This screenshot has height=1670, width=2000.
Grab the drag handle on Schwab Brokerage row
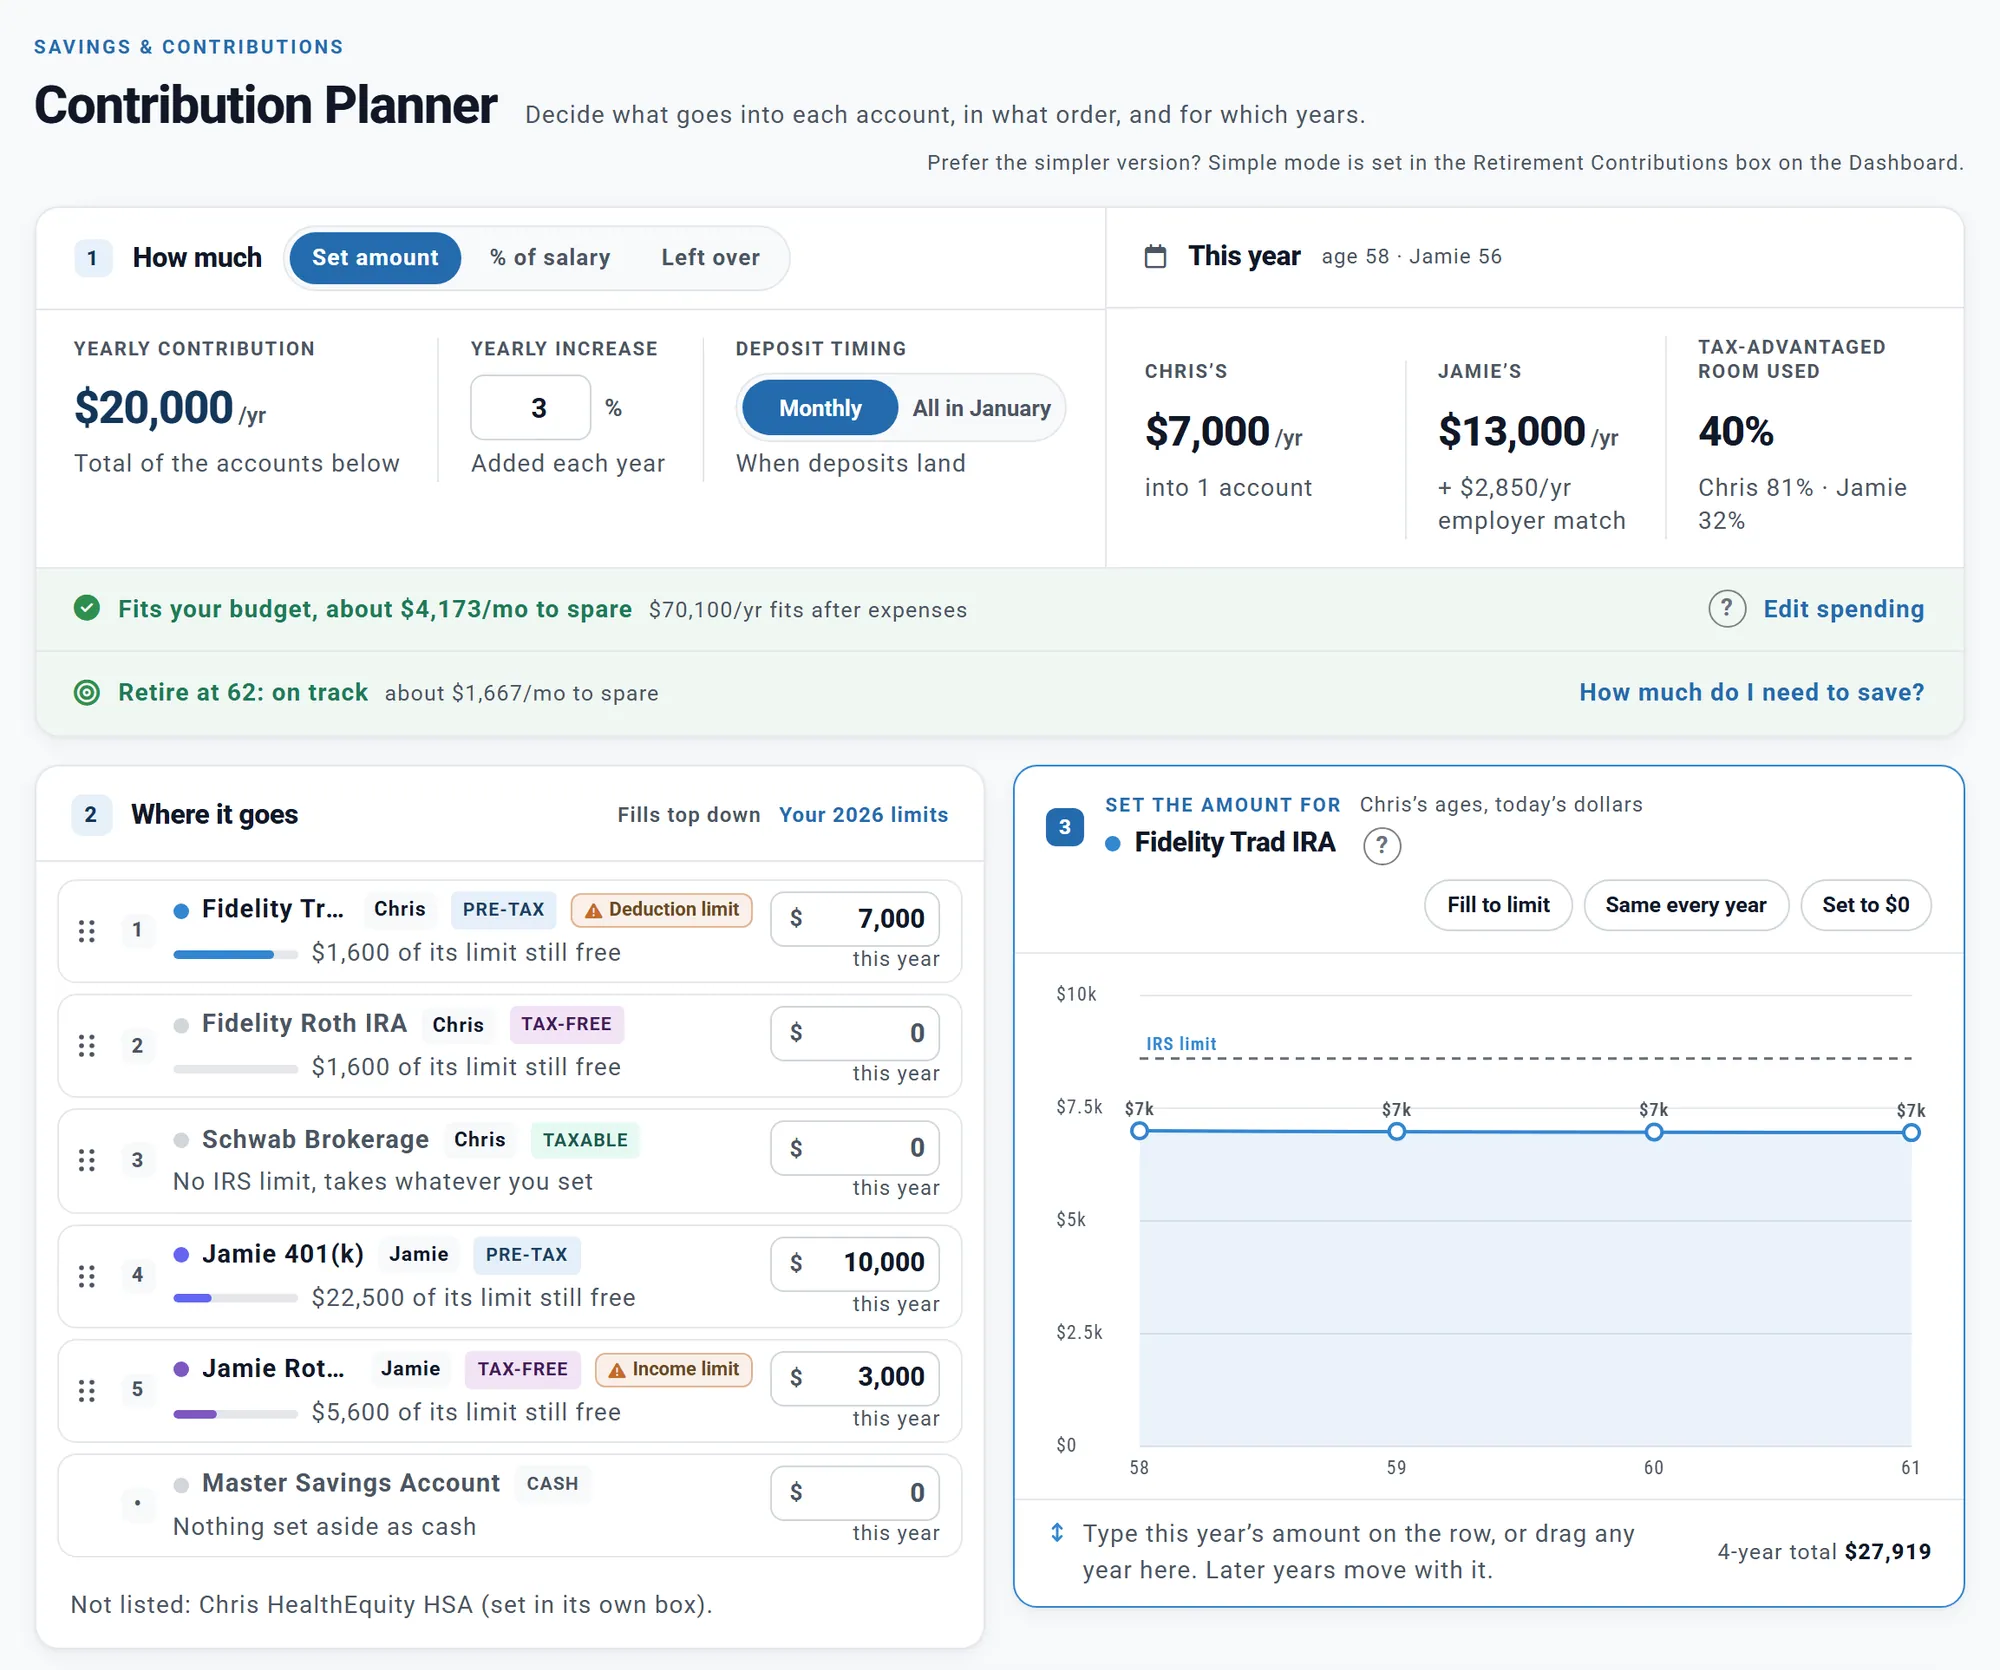[x=87, y=1160]
